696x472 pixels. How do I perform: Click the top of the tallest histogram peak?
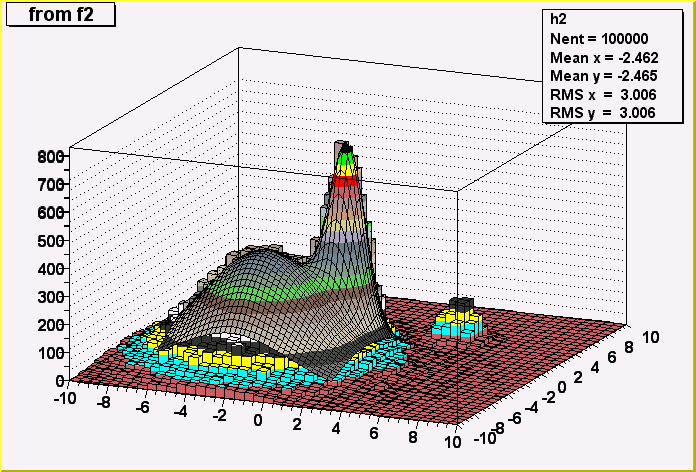[x=343, y=145]
